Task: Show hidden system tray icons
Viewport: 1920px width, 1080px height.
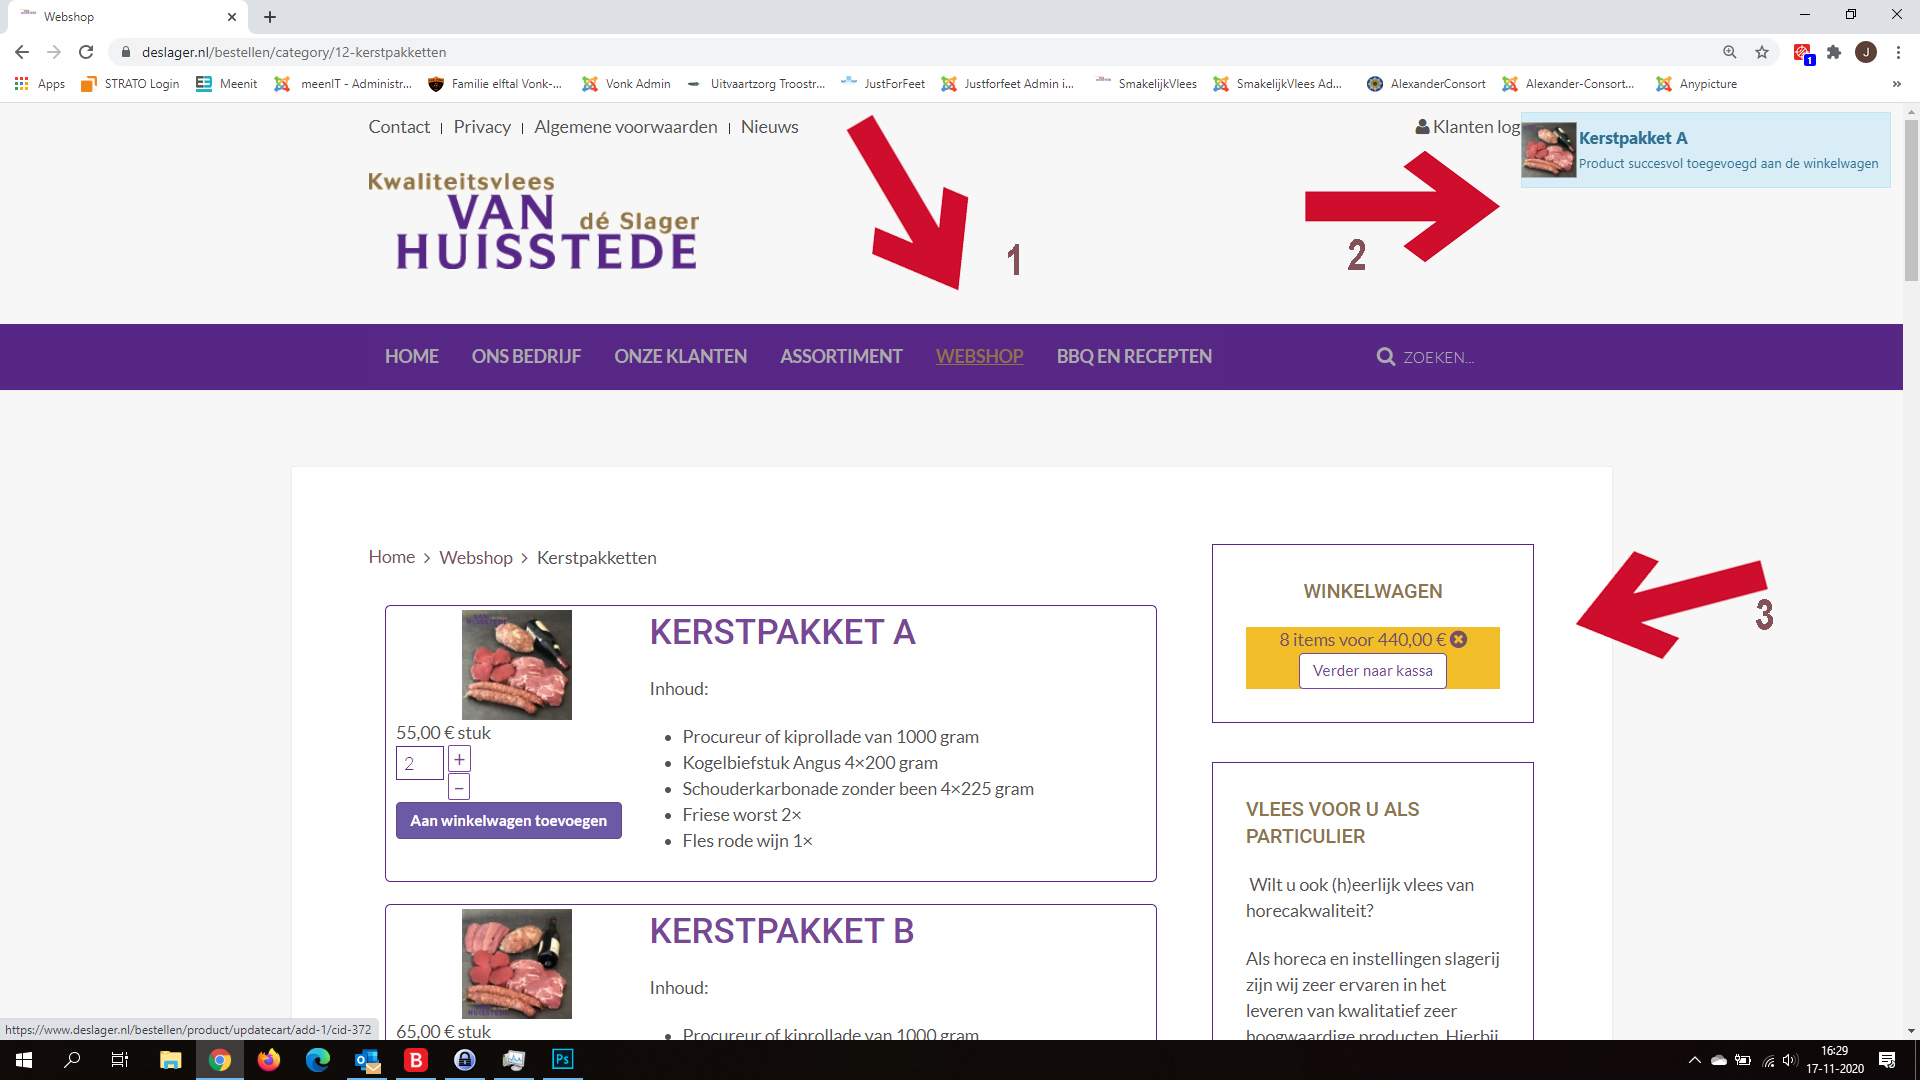Action: pyautogui.click(x=1694, y=1060)
